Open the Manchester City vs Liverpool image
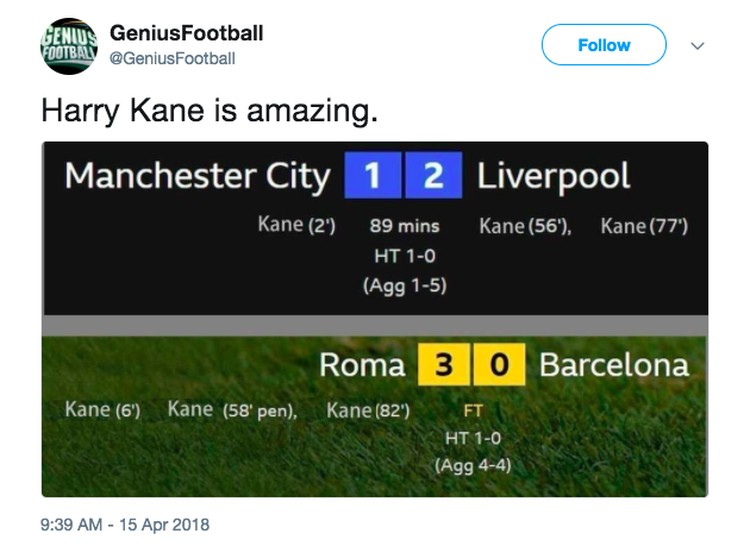 pos(375,228)
